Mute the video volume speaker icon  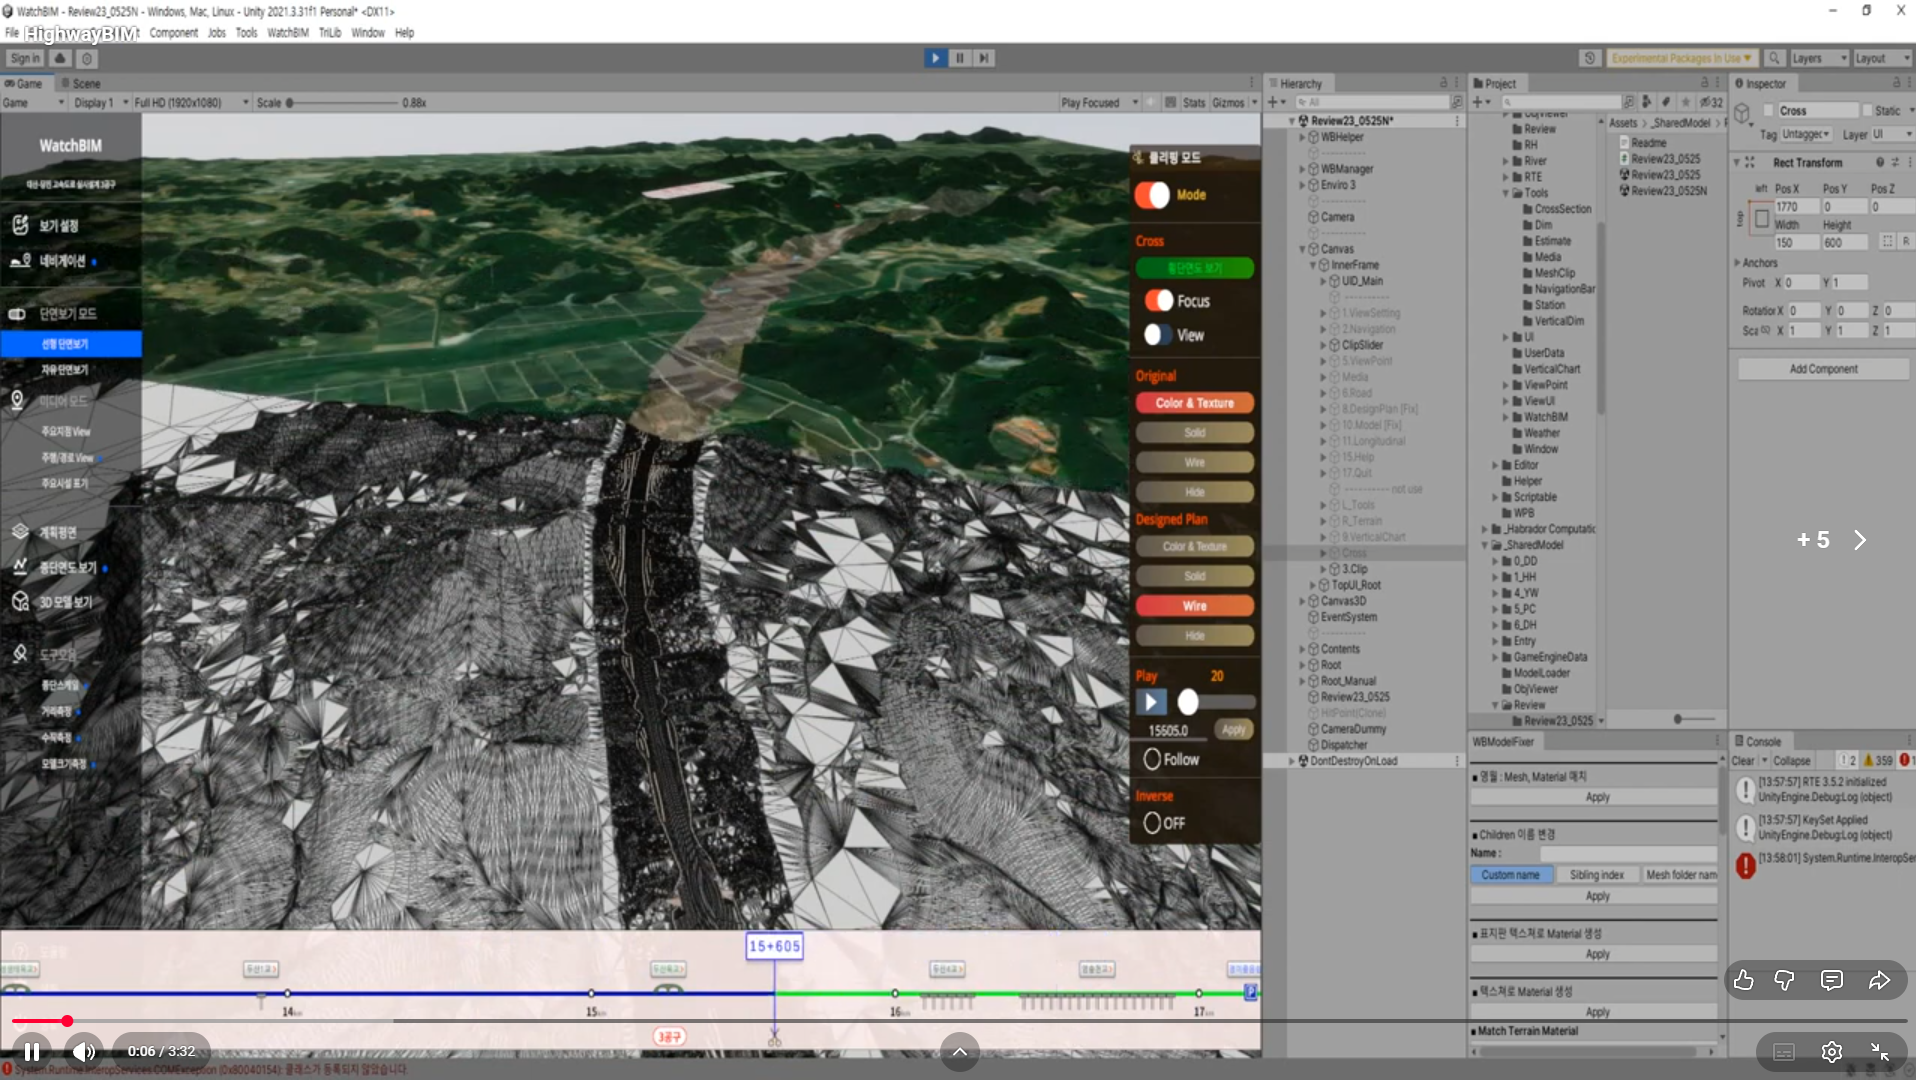click(84, 1051)
